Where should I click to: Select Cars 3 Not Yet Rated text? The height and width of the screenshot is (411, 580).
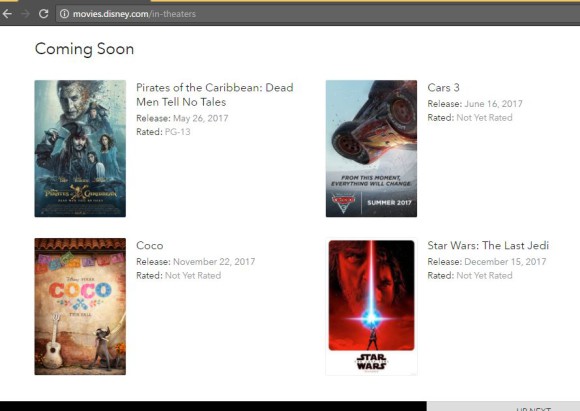point(484,118)
